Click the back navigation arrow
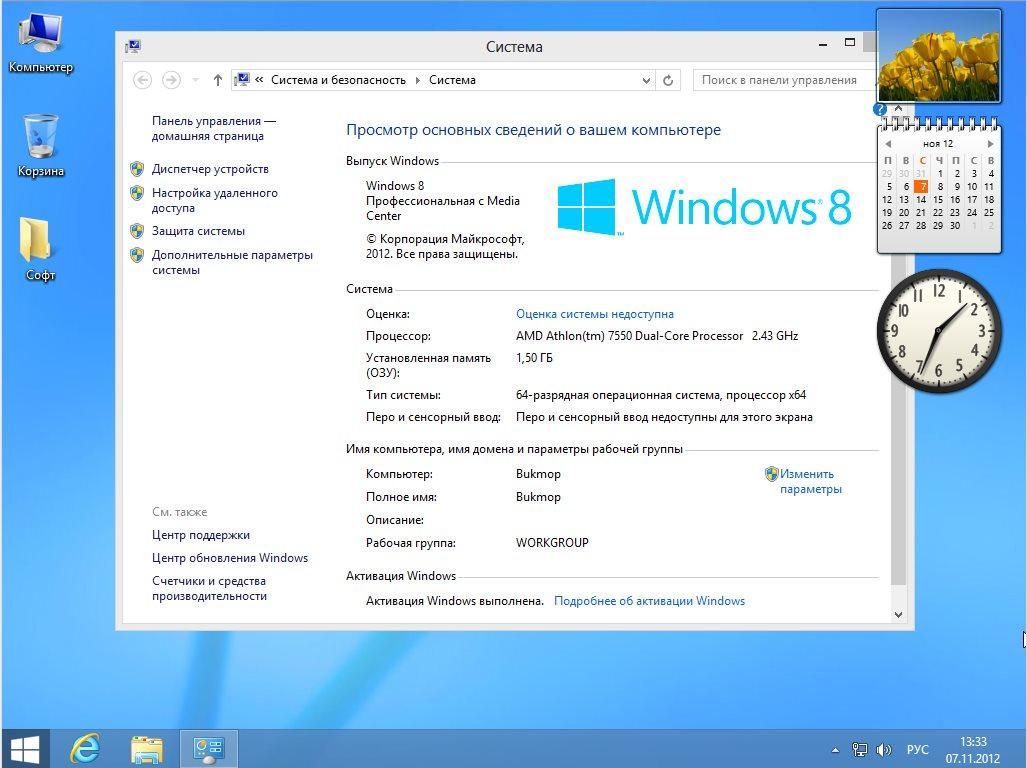This screenshot has width=1027, height=768. tap(142, 80)
